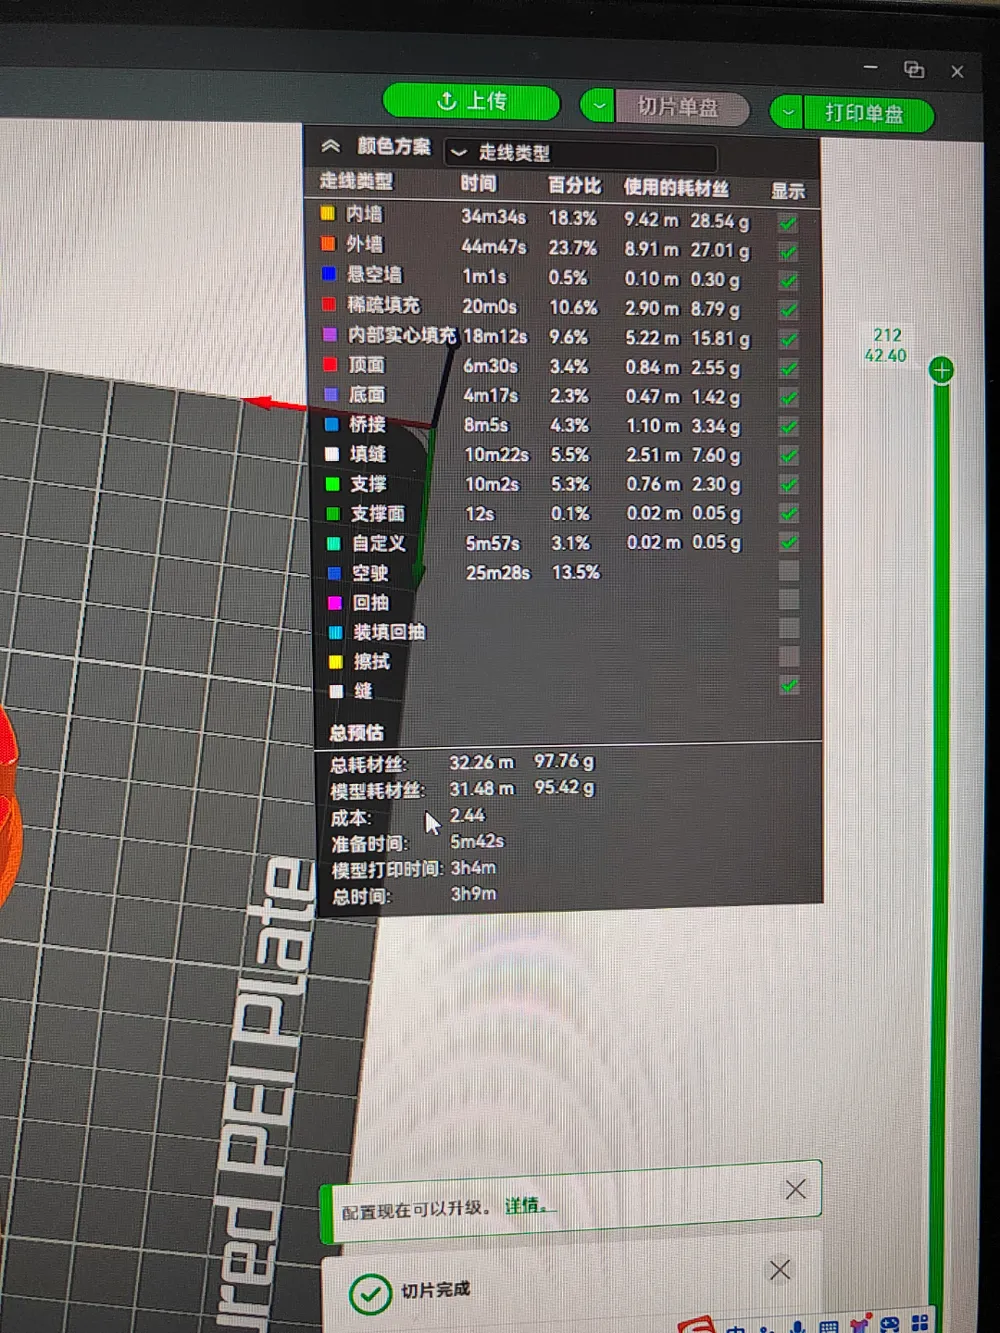The image size is (1000, 1333).
Task: Click the 支撑面 dark green color swatch
Action: coord(332,513)
